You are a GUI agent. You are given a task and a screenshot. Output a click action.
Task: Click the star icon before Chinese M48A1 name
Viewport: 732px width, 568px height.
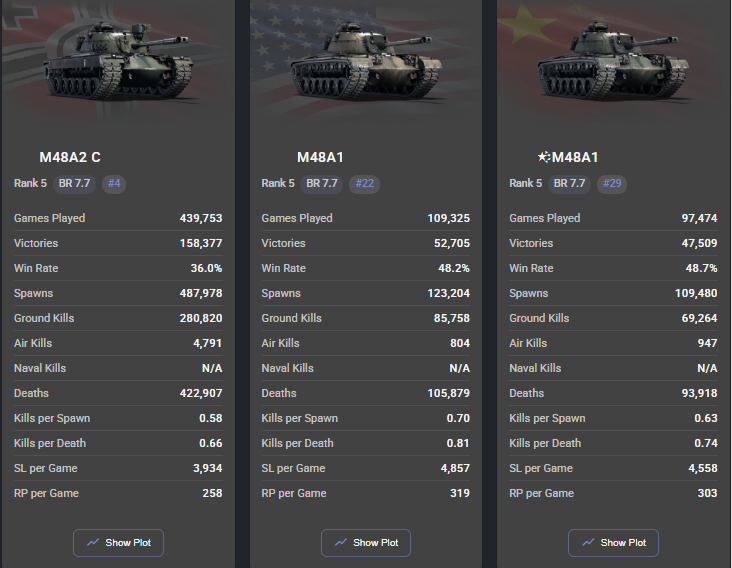[544, 157]
